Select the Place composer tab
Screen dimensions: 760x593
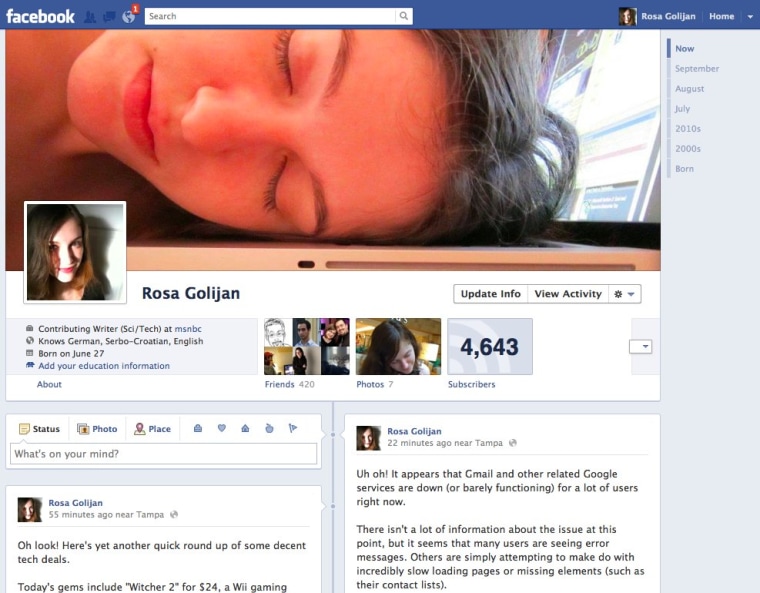pyautogui.click(x=153, y=429)
